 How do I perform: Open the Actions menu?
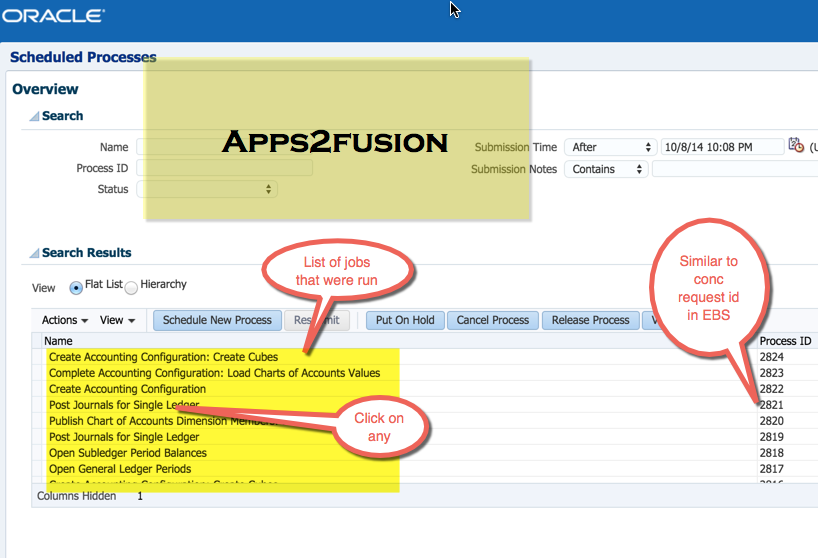pos(65,320)
